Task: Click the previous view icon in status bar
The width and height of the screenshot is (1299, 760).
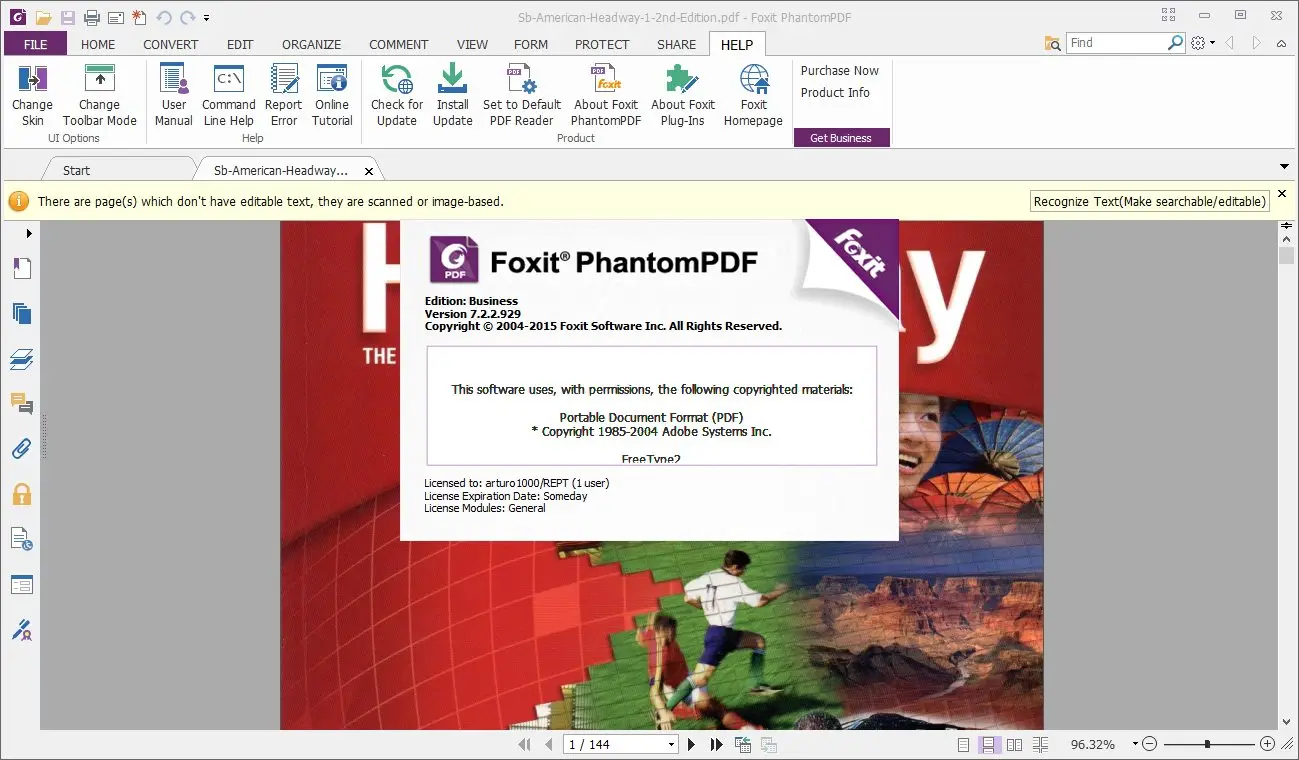Action: coord(743,745)
